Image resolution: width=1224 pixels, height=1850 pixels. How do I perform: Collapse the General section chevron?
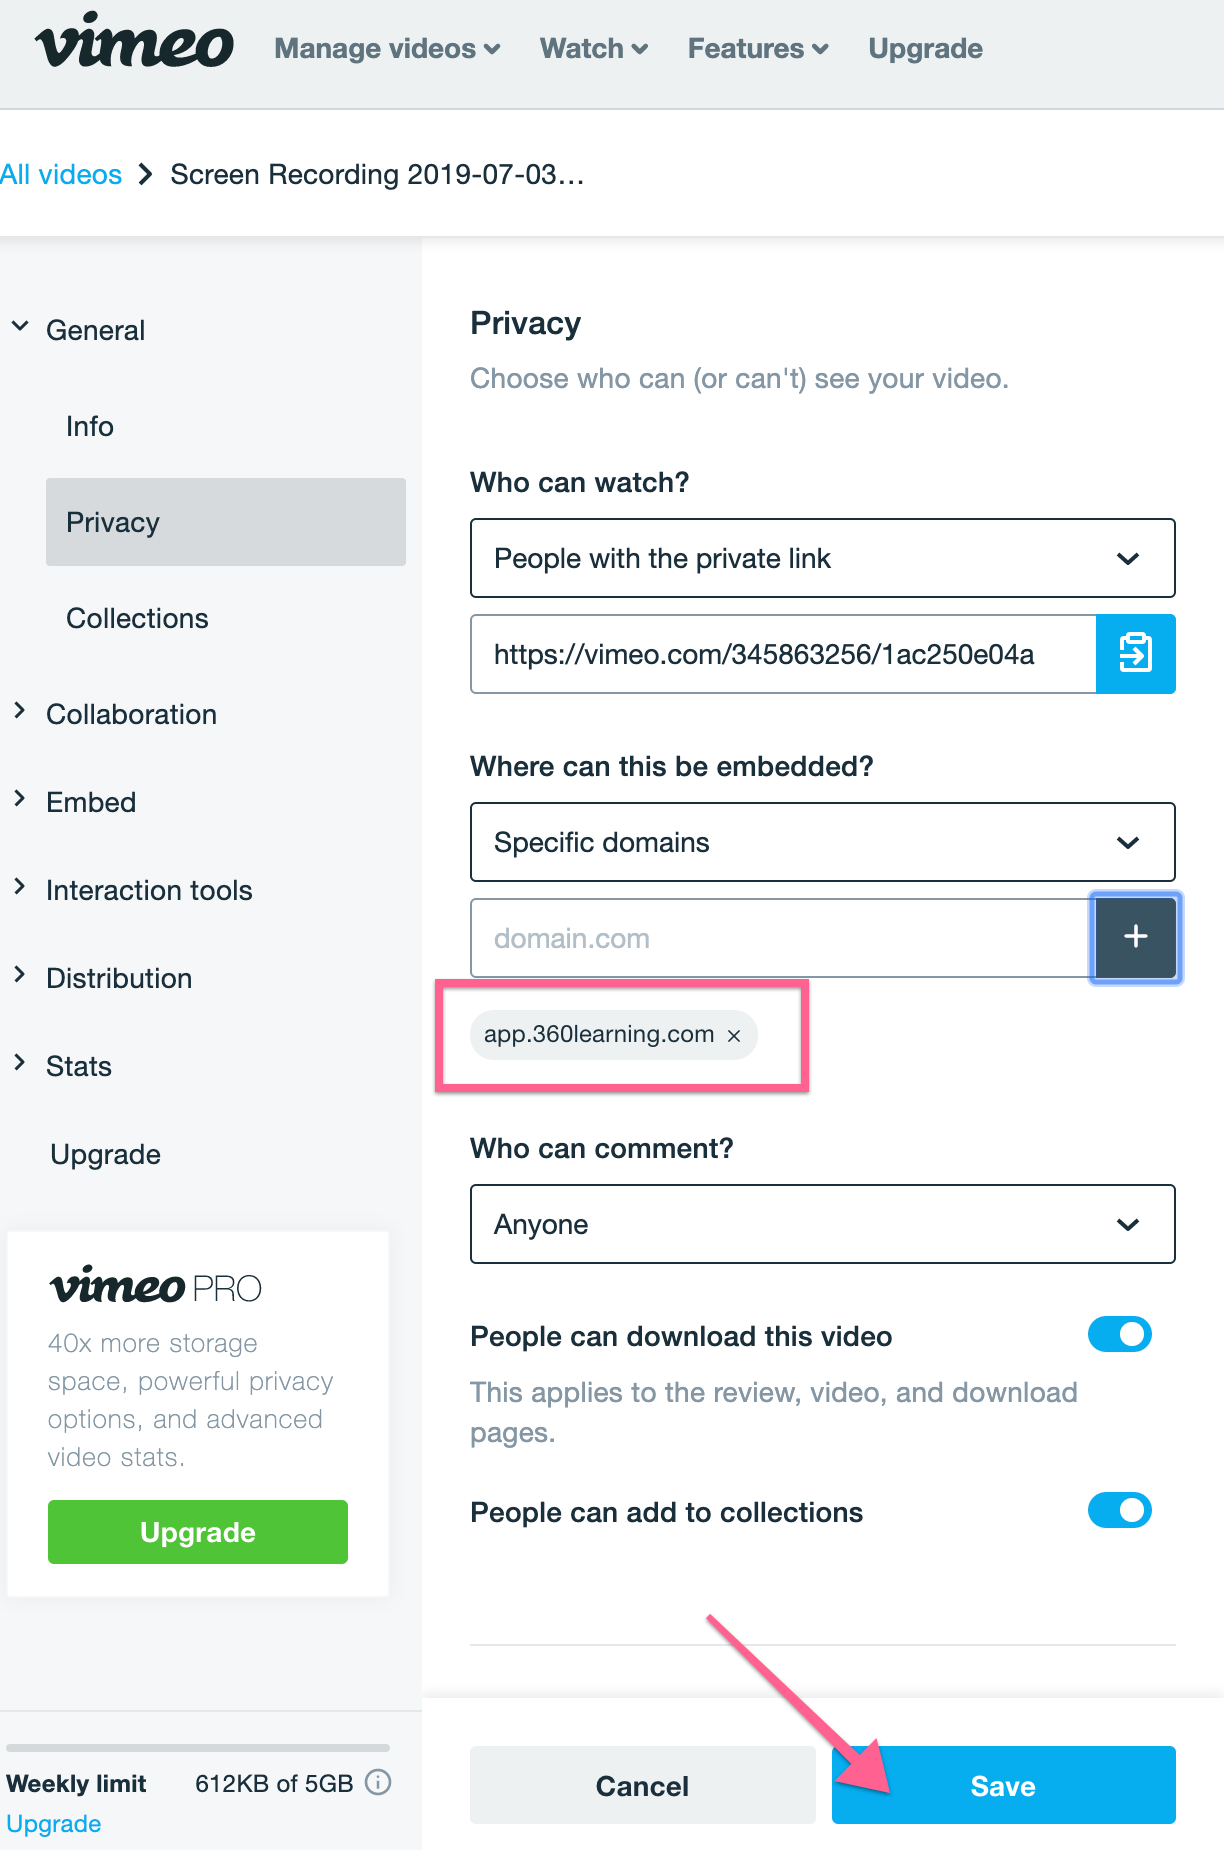coord(20,326)
